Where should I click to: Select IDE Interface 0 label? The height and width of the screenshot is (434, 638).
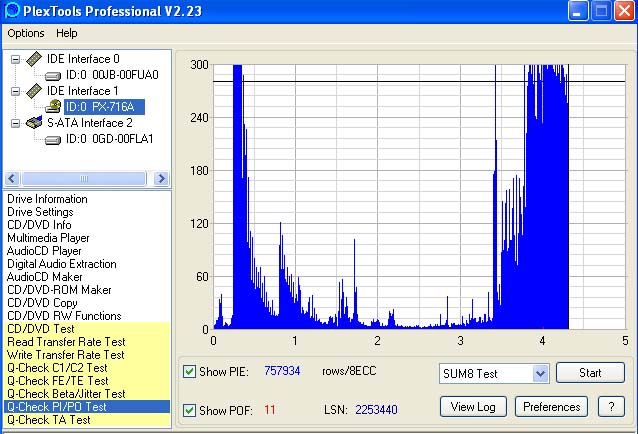point(83,59)
